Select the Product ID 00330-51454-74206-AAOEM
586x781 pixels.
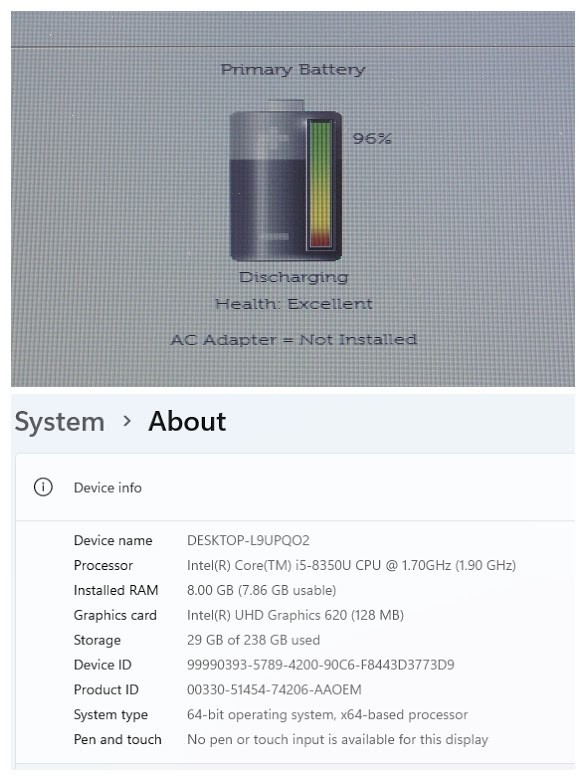click(x=274, y=690)
